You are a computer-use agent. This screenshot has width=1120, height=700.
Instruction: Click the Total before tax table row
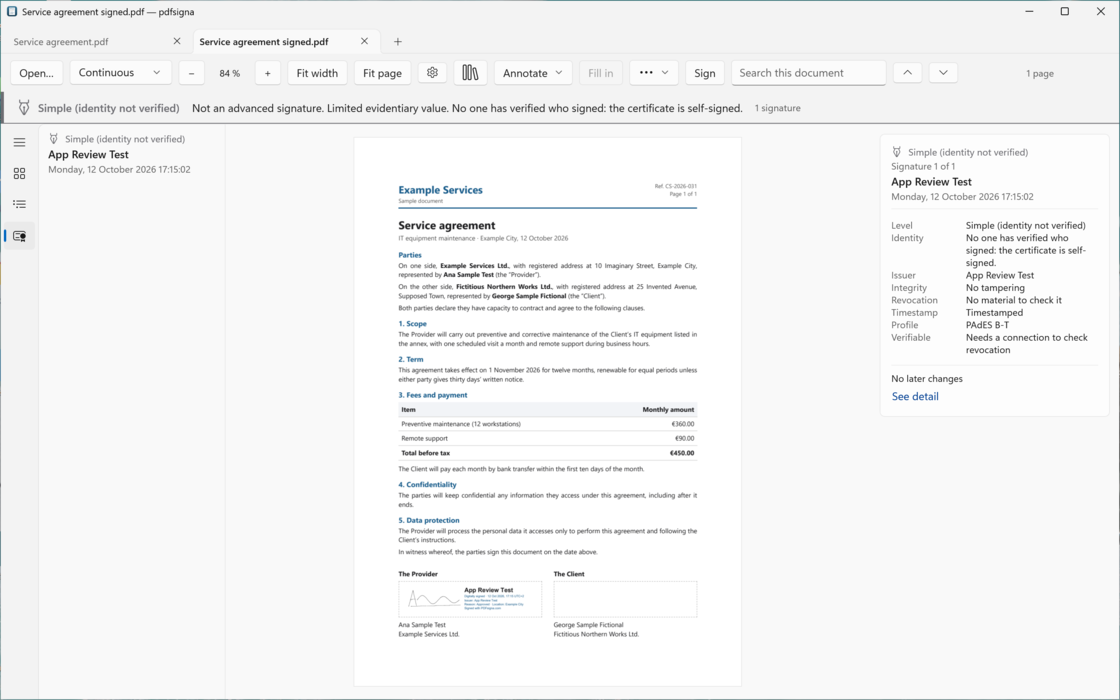(547, 453)
